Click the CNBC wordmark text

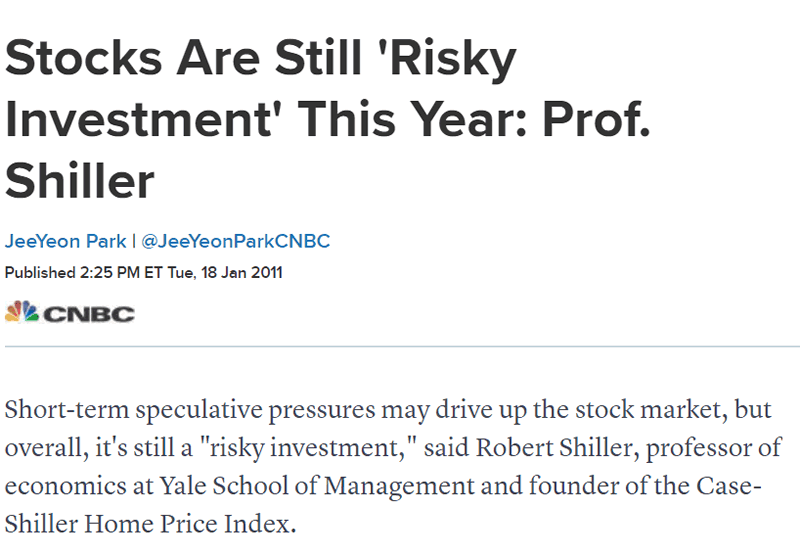coord(87,313)
